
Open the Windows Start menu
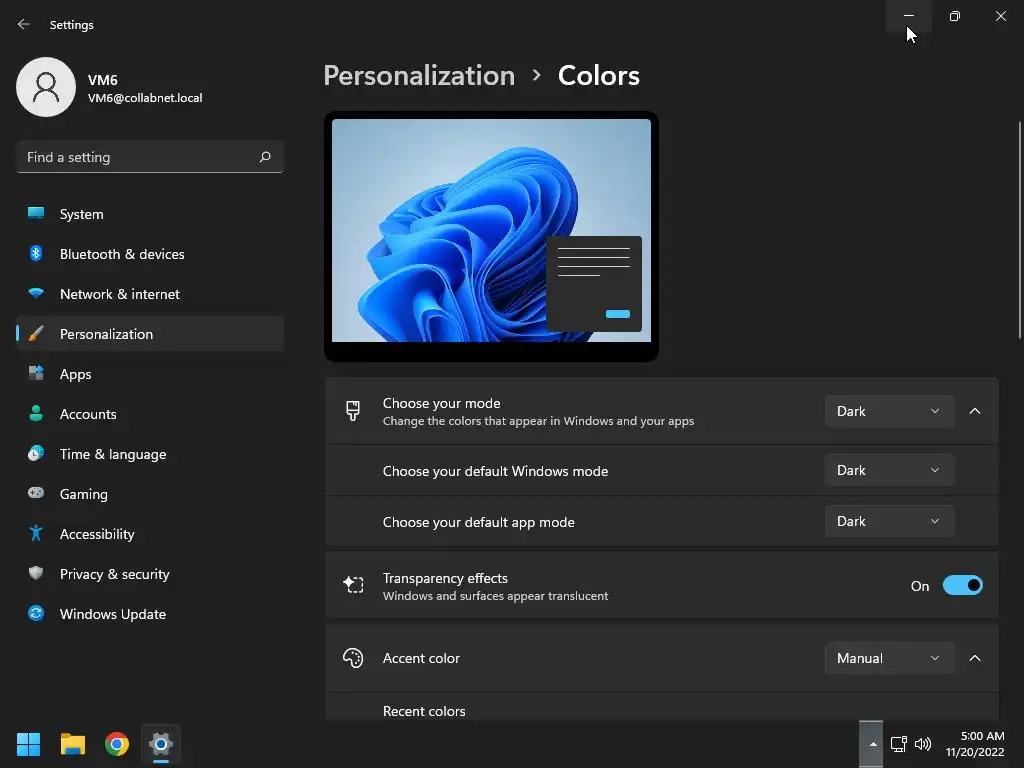[28, 744]
